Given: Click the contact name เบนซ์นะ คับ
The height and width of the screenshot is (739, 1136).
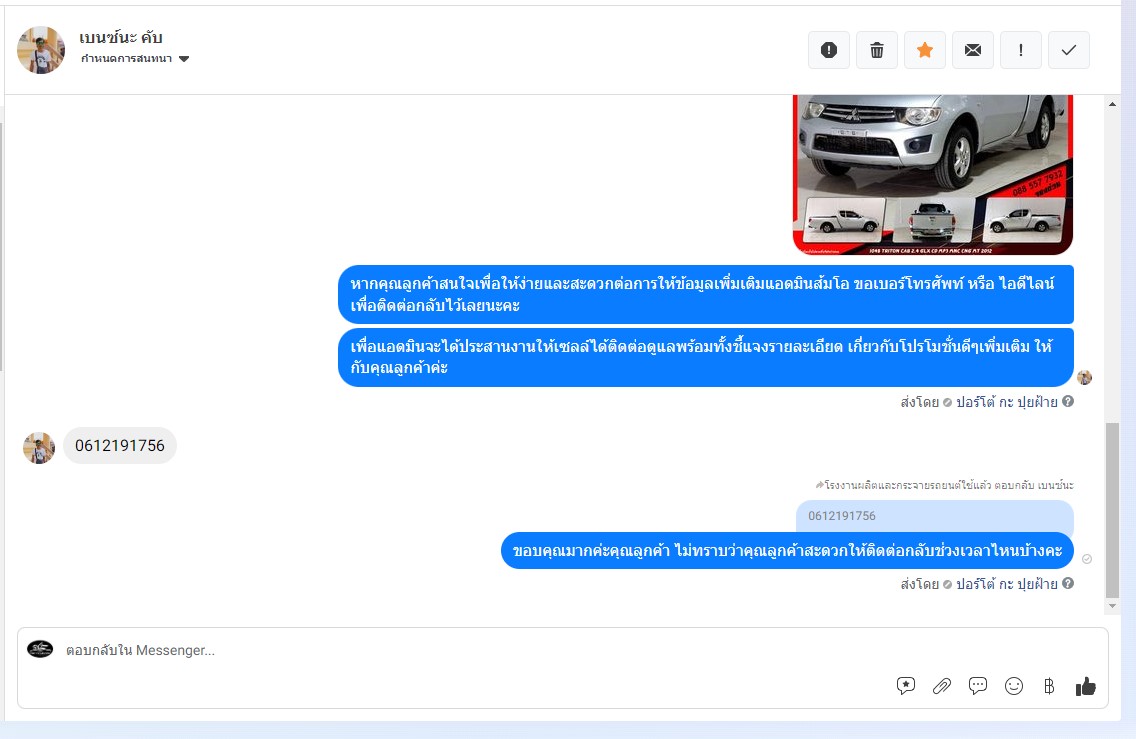Looking at the screenshot, I should point(120,38).
